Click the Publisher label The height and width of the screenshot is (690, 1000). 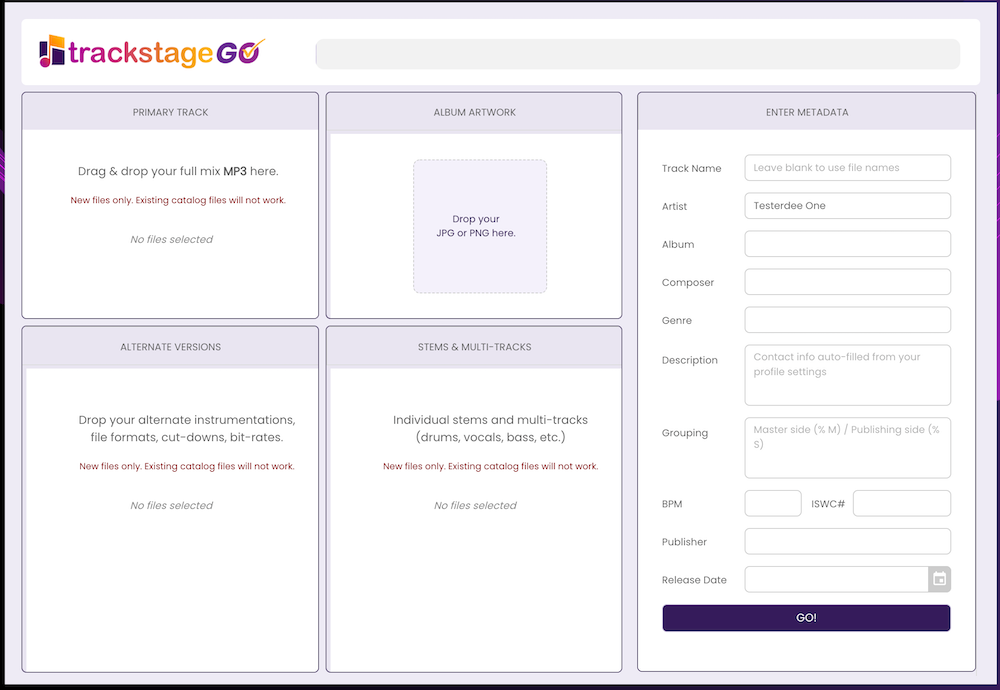click(684, 542)
